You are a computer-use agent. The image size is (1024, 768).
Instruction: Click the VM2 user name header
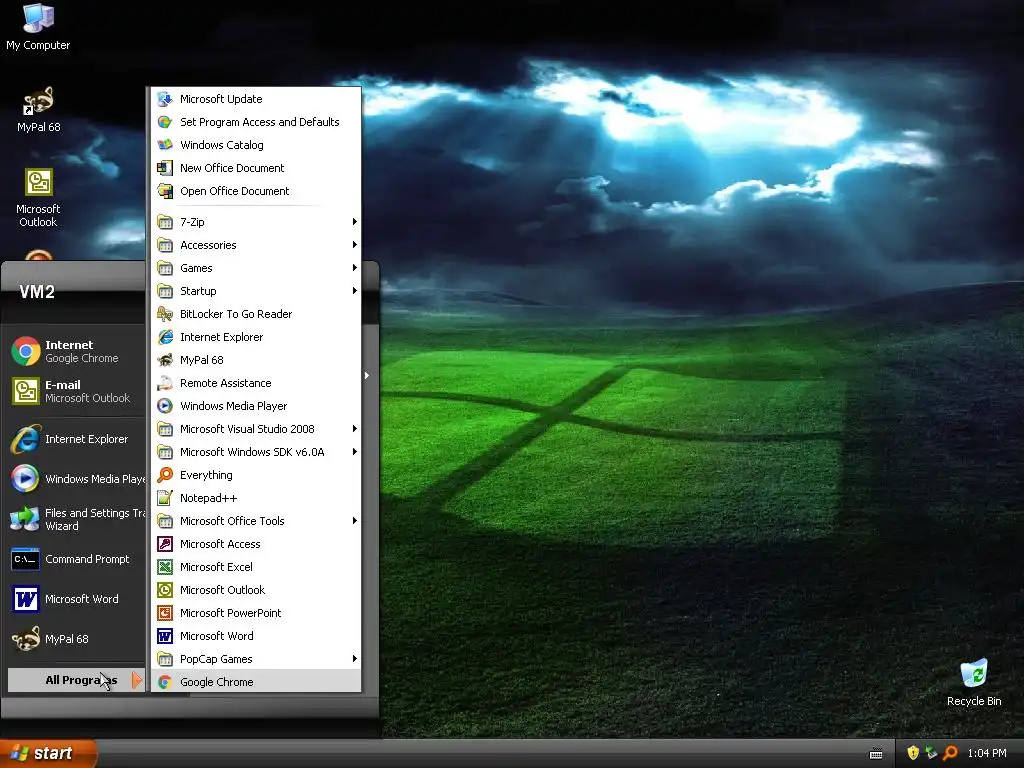point(37,292)
